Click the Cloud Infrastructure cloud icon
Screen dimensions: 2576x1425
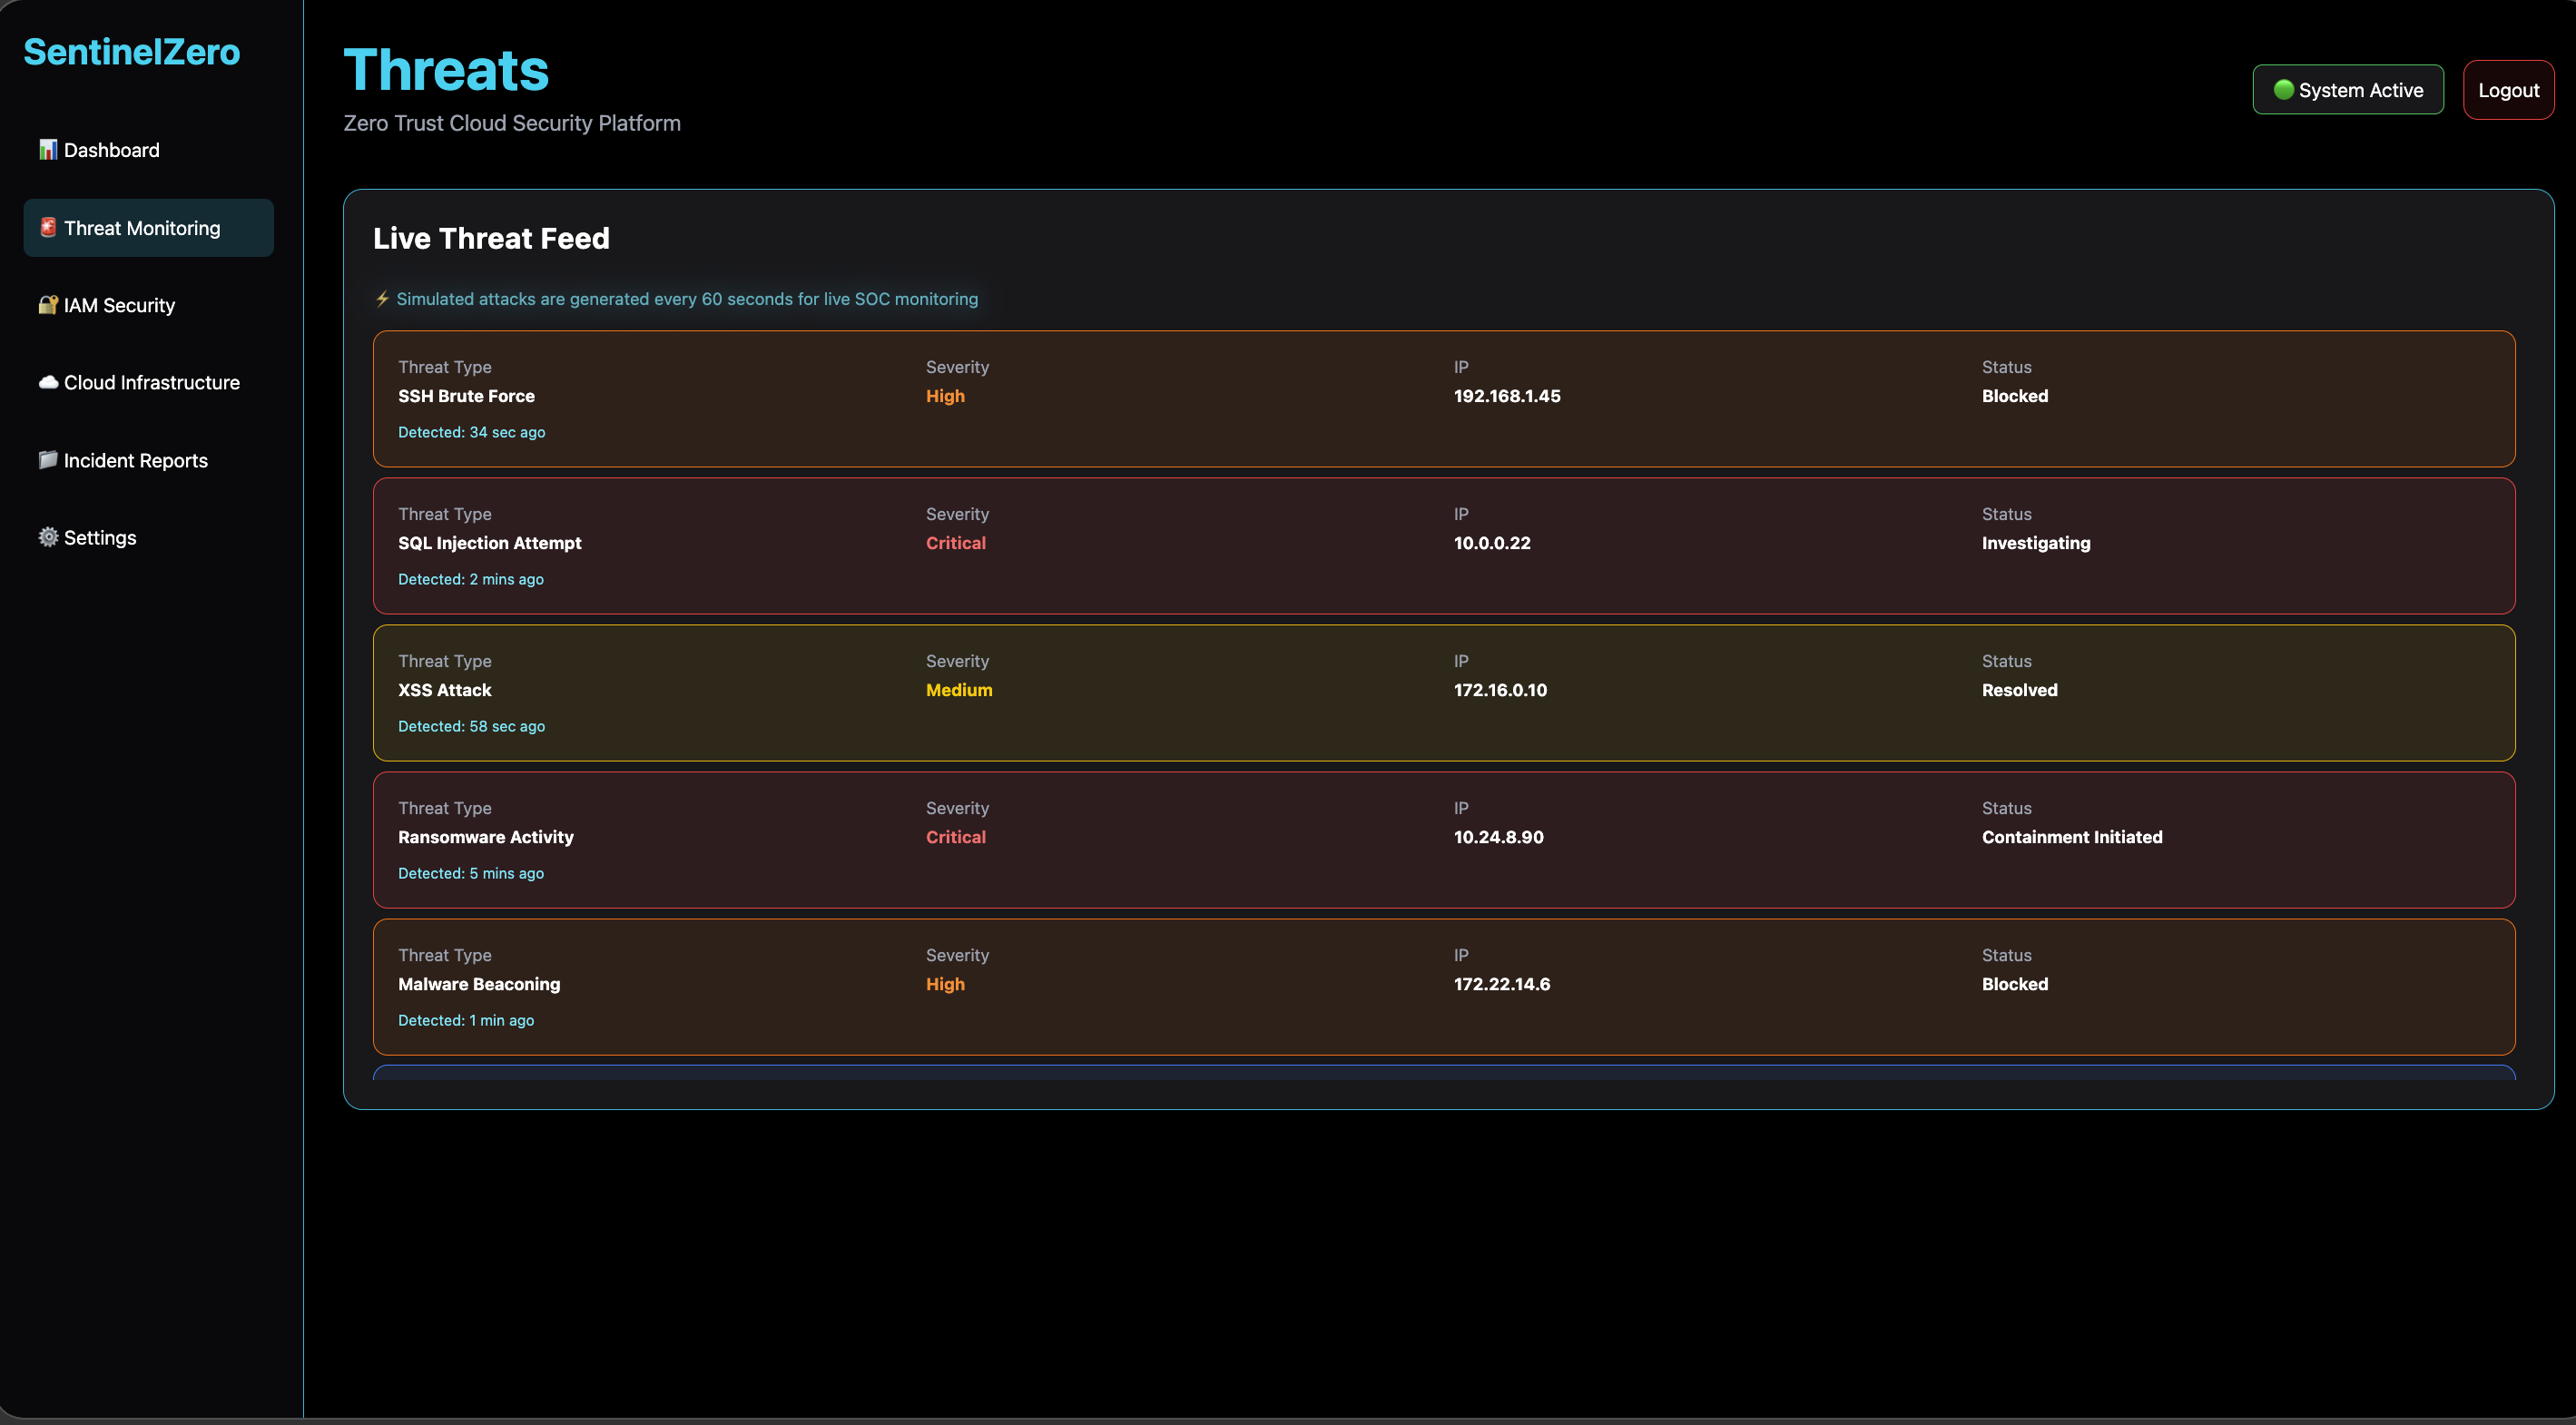pos(48,382)
